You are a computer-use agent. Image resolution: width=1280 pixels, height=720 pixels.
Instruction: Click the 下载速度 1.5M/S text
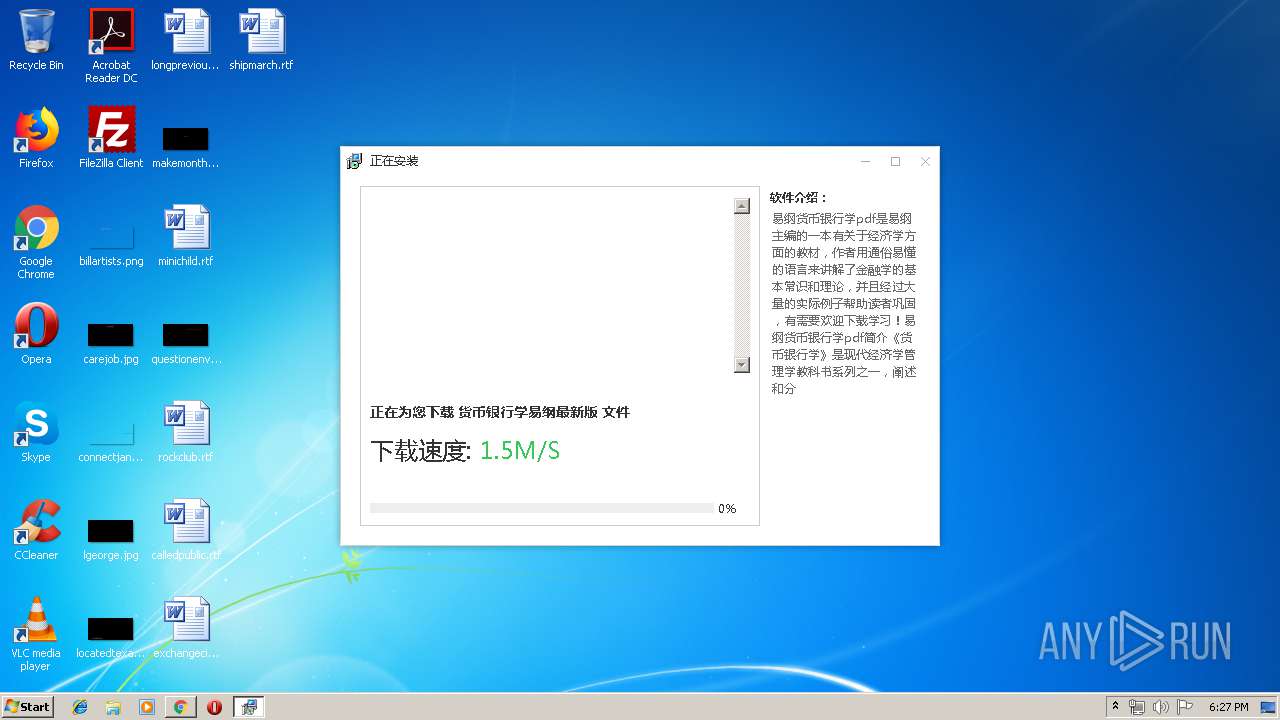click(465, 451)
